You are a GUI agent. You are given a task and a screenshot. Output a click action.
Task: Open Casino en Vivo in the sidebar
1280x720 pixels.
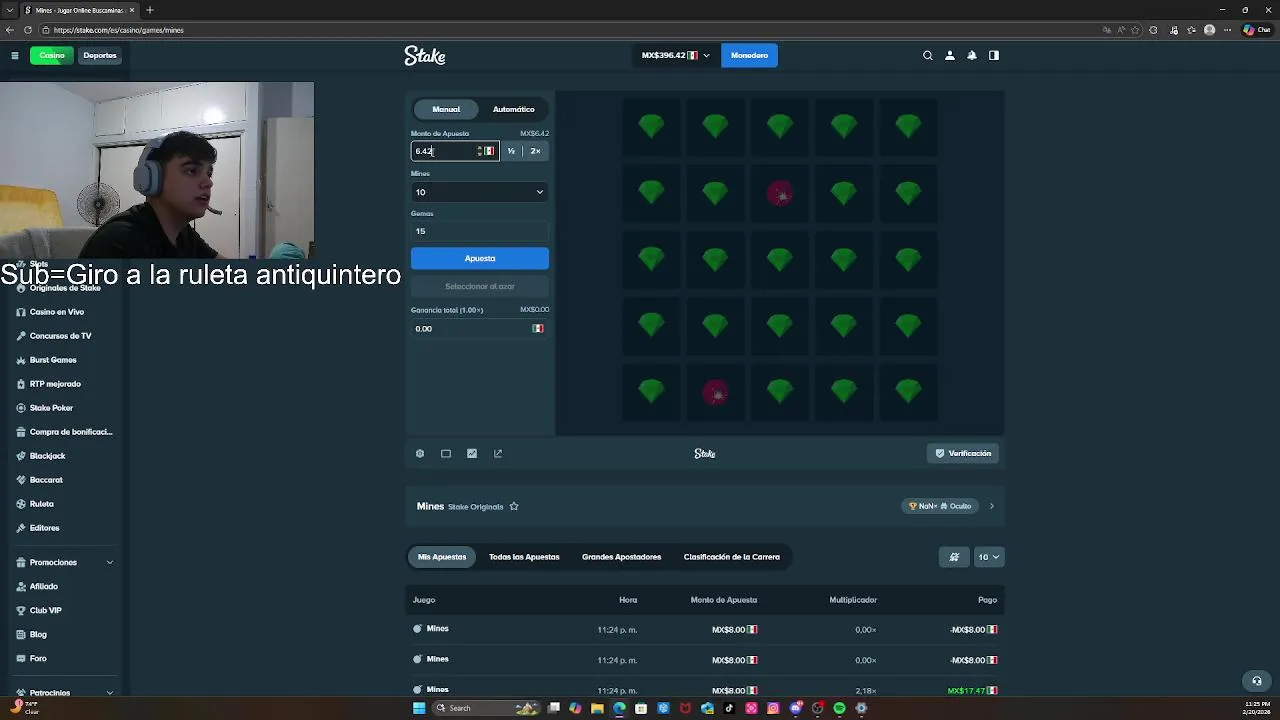(x=57, y=312)
